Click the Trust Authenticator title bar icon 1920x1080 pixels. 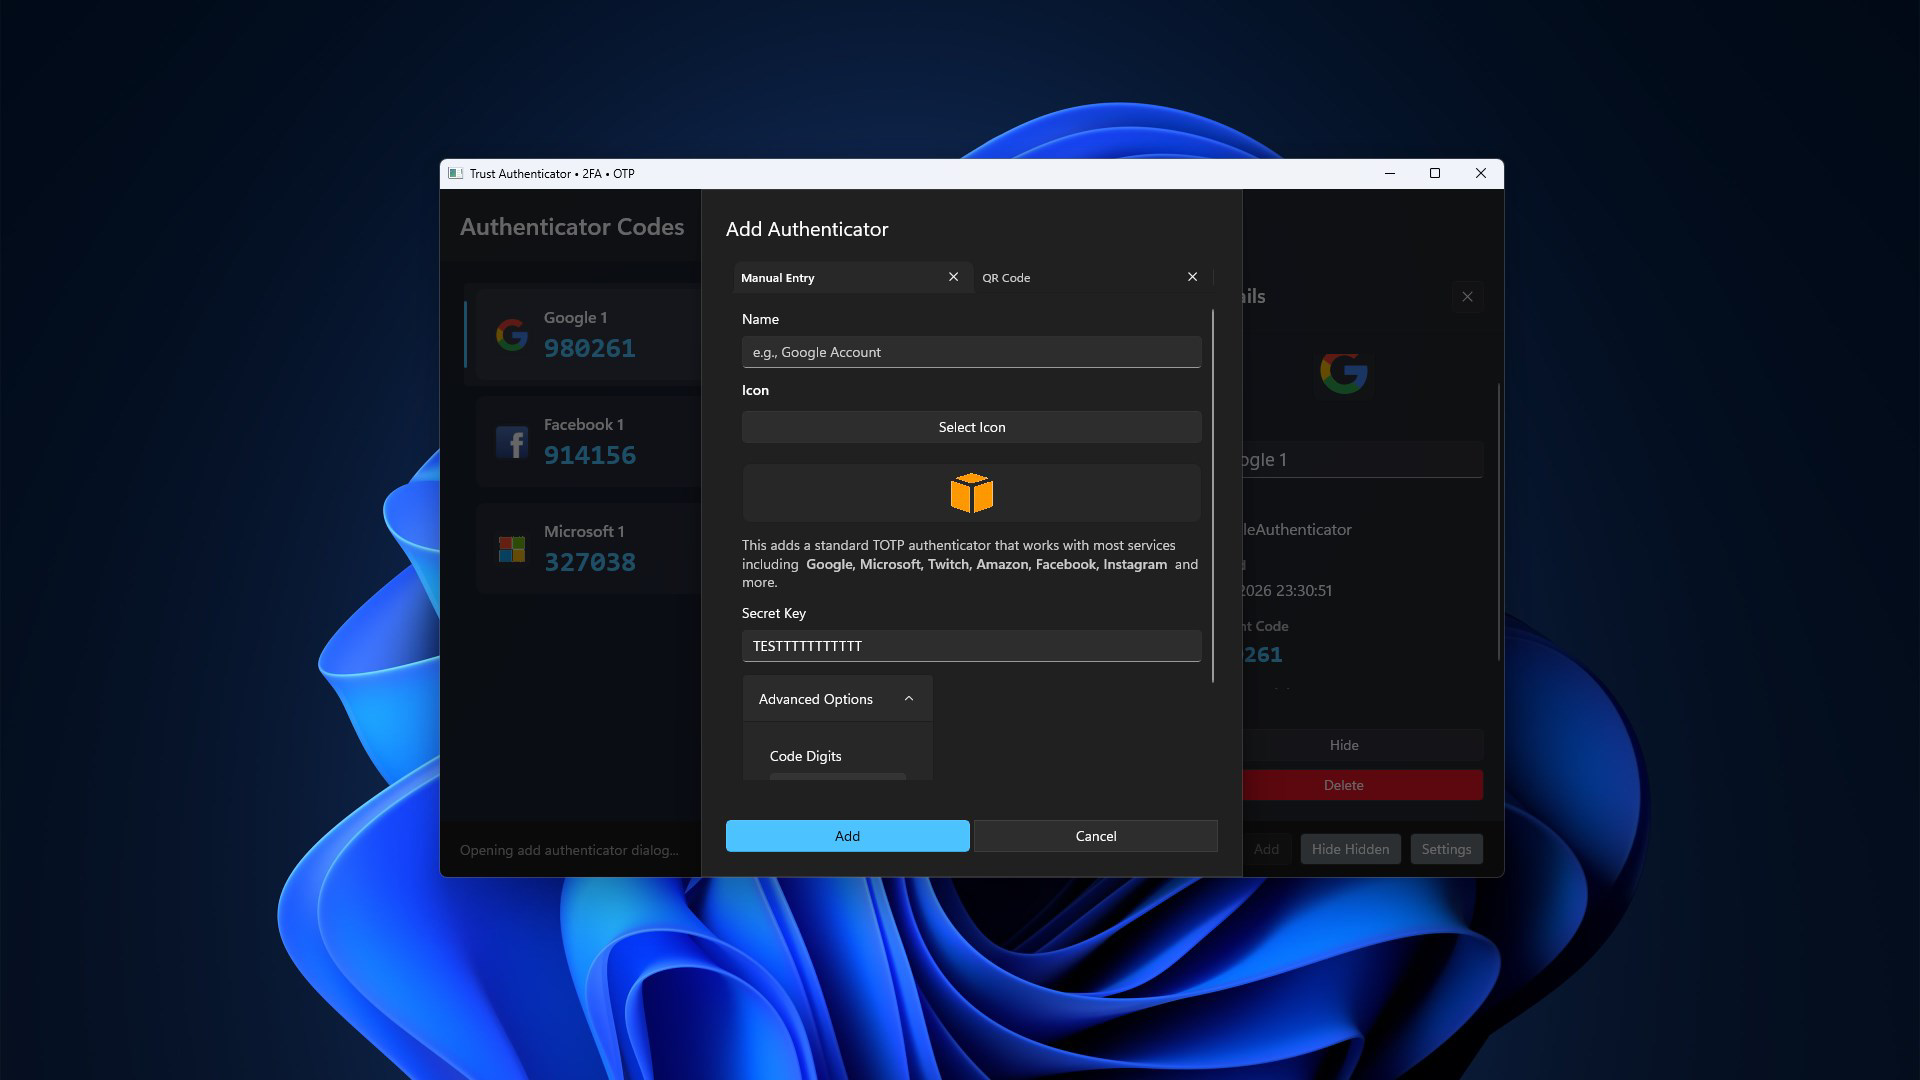tap(459, 173)
